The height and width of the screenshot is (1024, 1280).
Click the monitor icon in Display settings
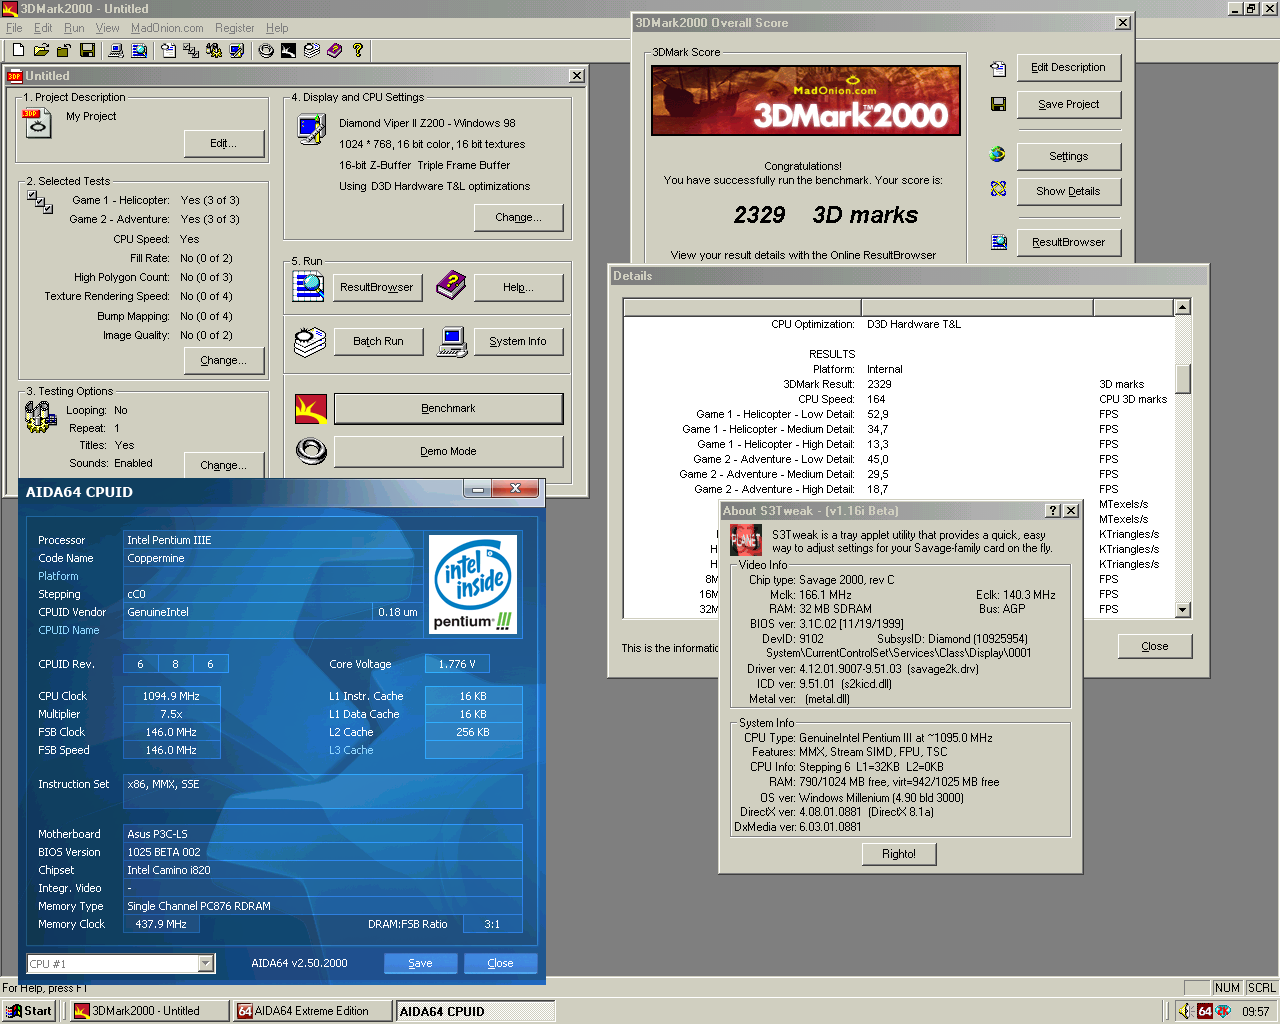pos(311,129)
